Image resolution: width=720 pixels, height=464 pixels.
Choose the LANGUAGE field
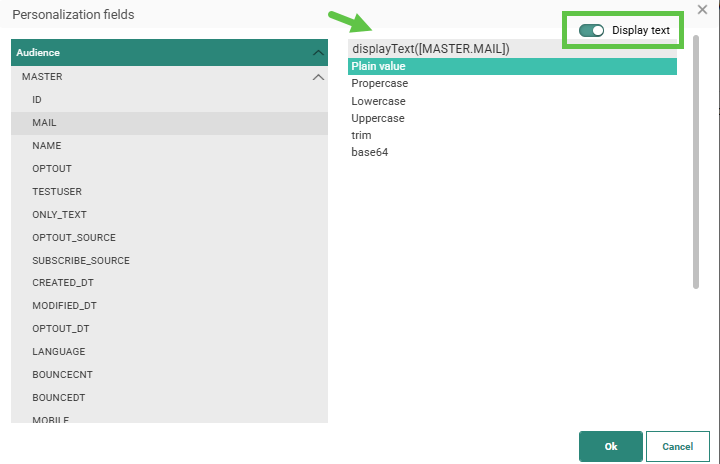point(58,352)
